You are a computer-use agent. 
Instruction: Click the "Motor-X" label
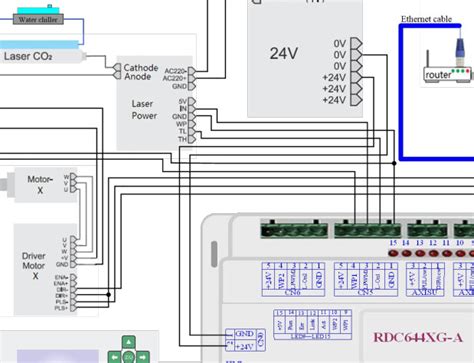pos(40,185)
